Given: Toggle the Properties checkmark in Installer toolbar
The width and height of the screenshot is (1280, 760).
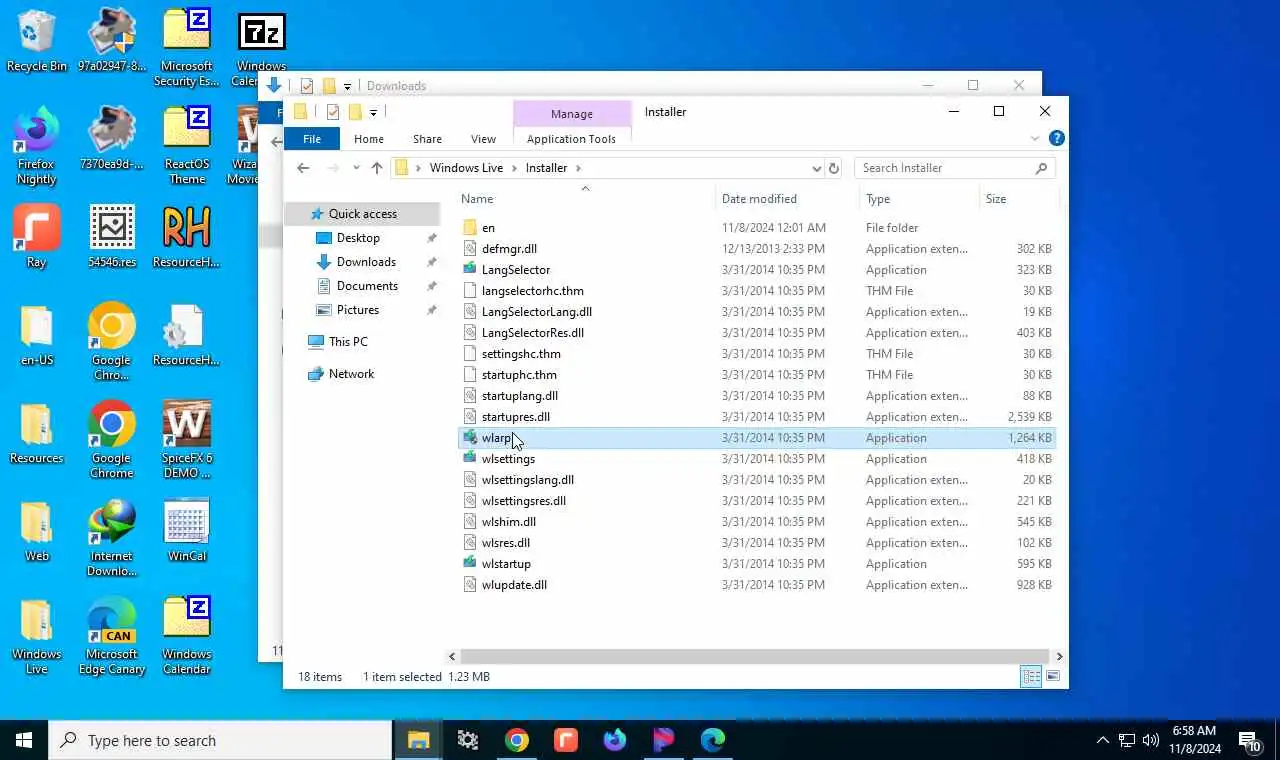Looking at the screenshot, I should click(x=332, y=112).
